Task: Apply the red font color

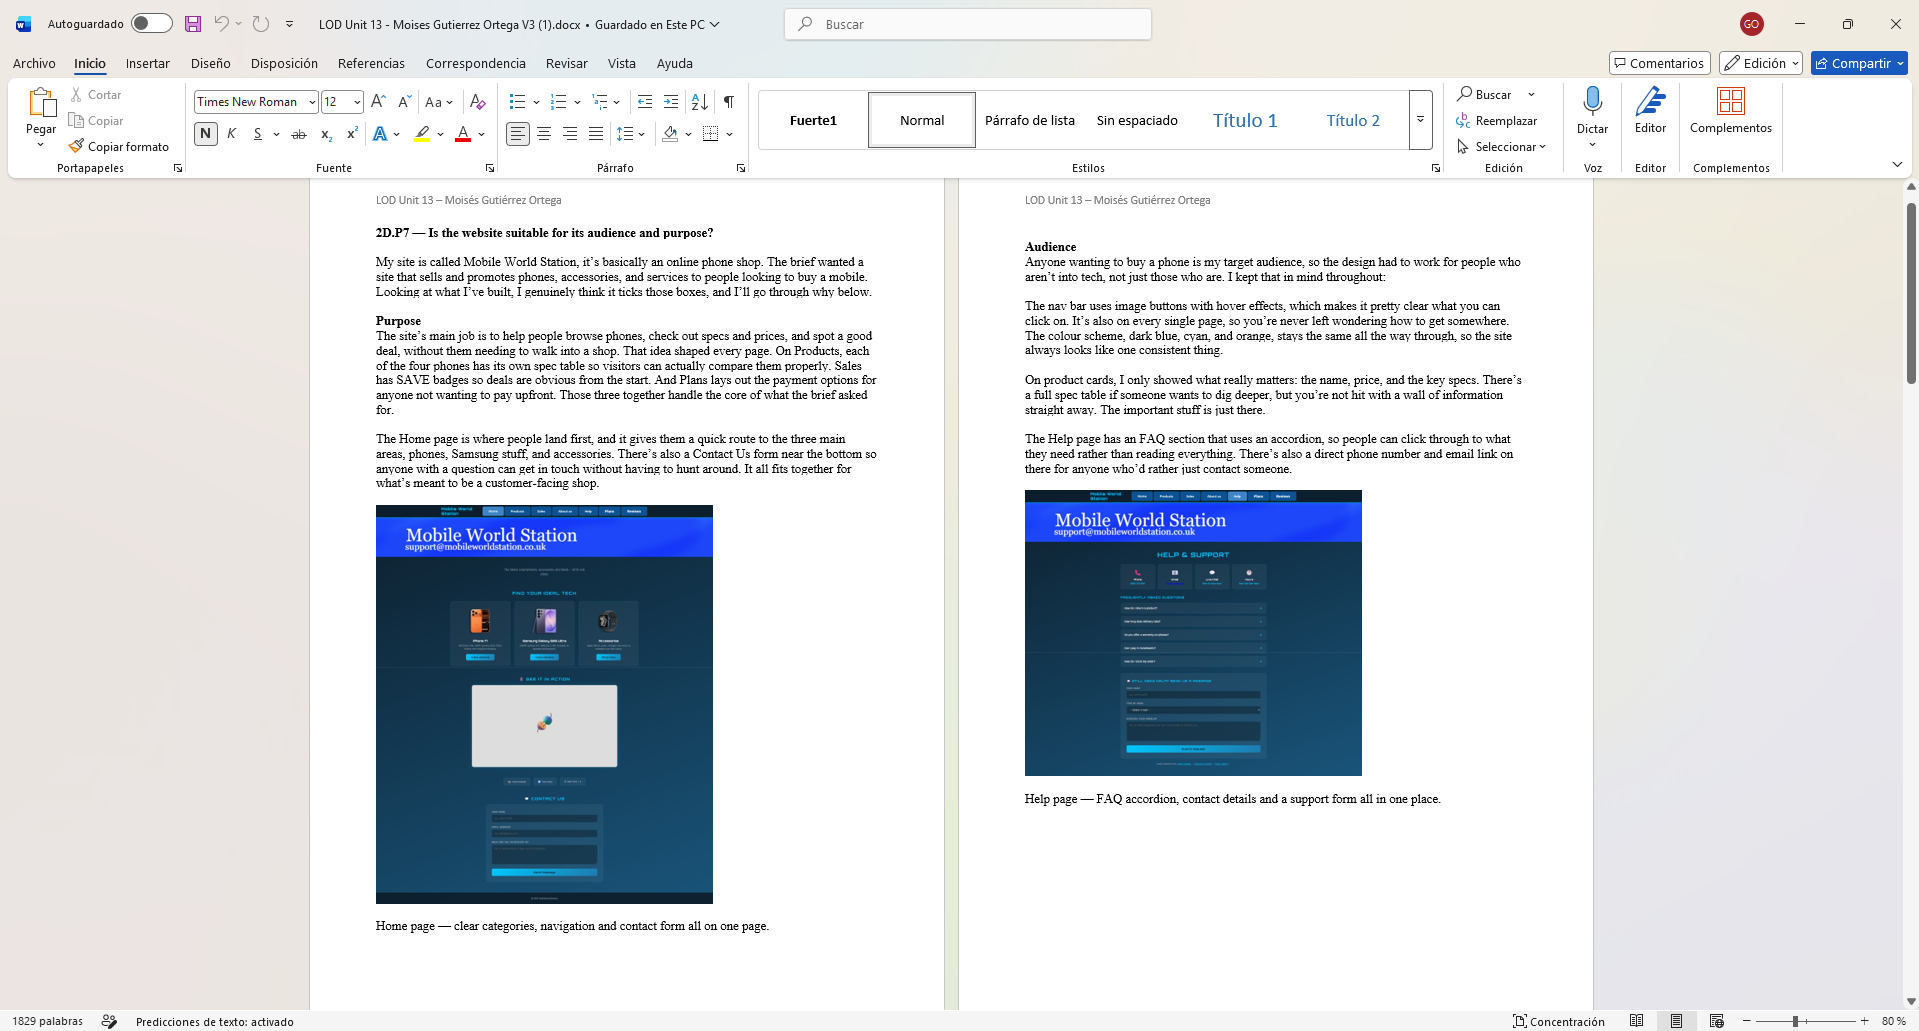Action: 463,134
